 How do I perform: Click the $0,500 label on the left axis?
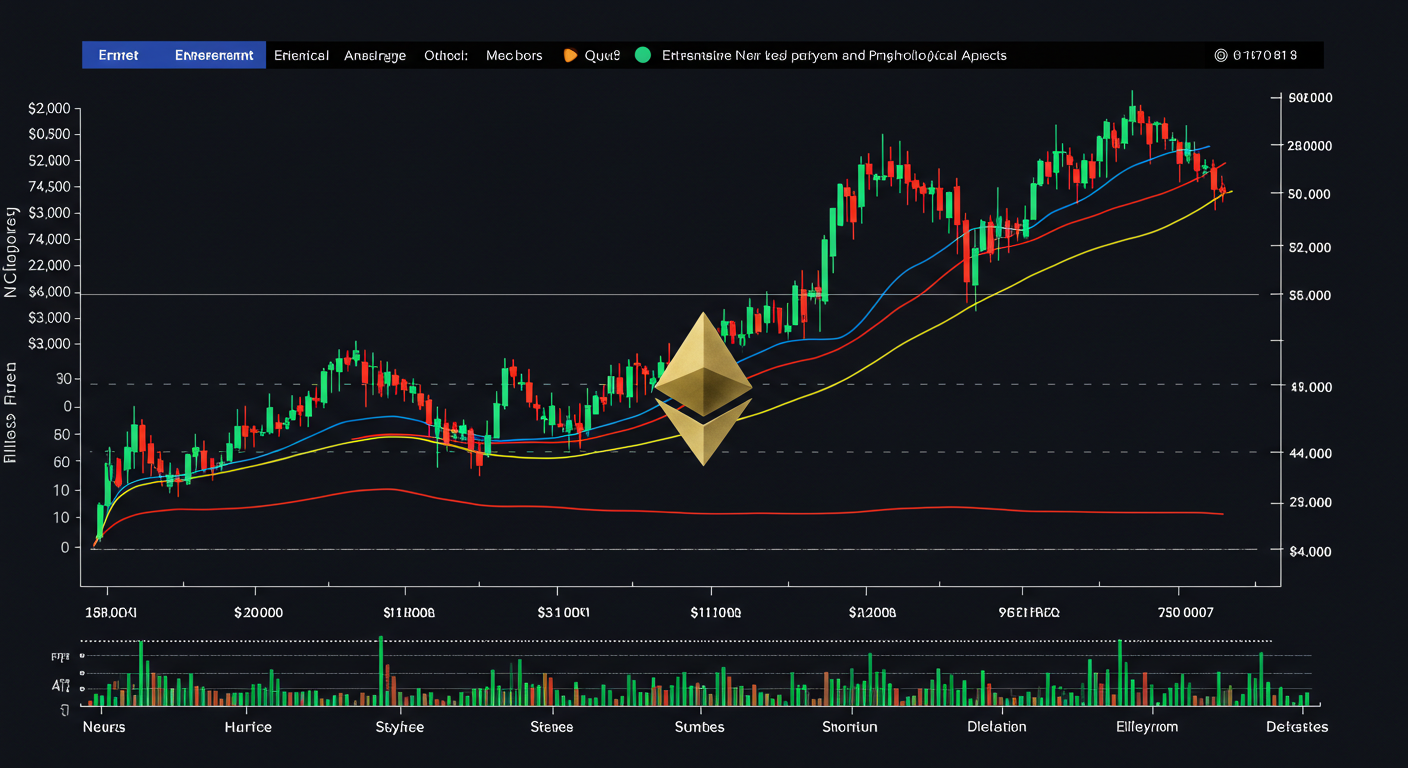[x=49, y=134]
